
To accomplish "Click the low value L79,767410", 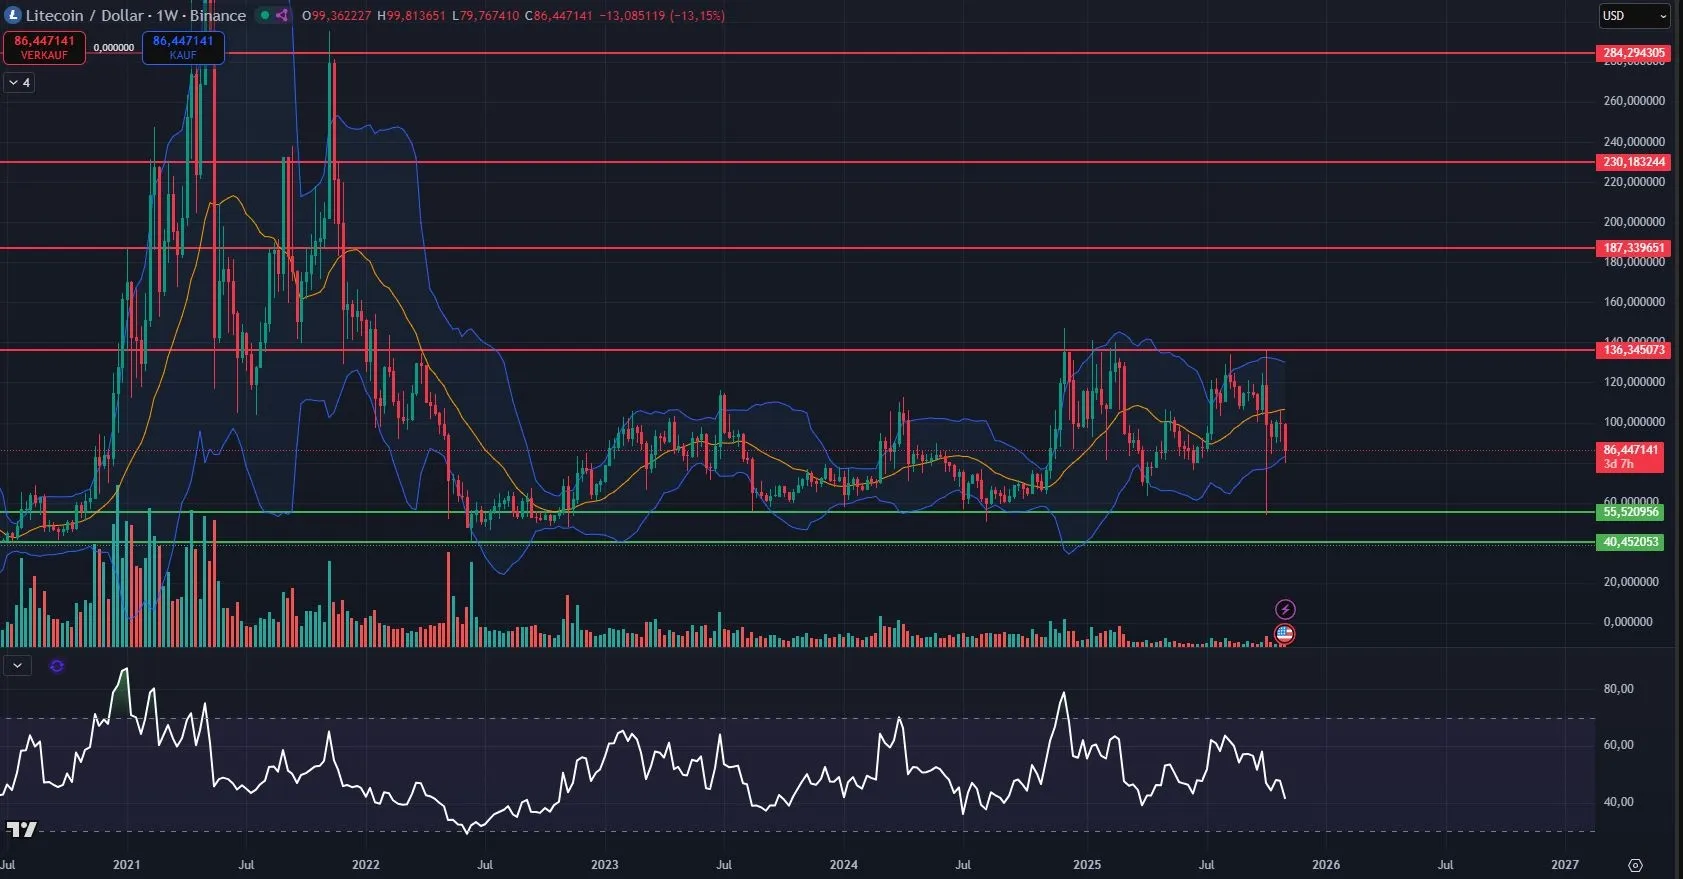I will [486, 16].
